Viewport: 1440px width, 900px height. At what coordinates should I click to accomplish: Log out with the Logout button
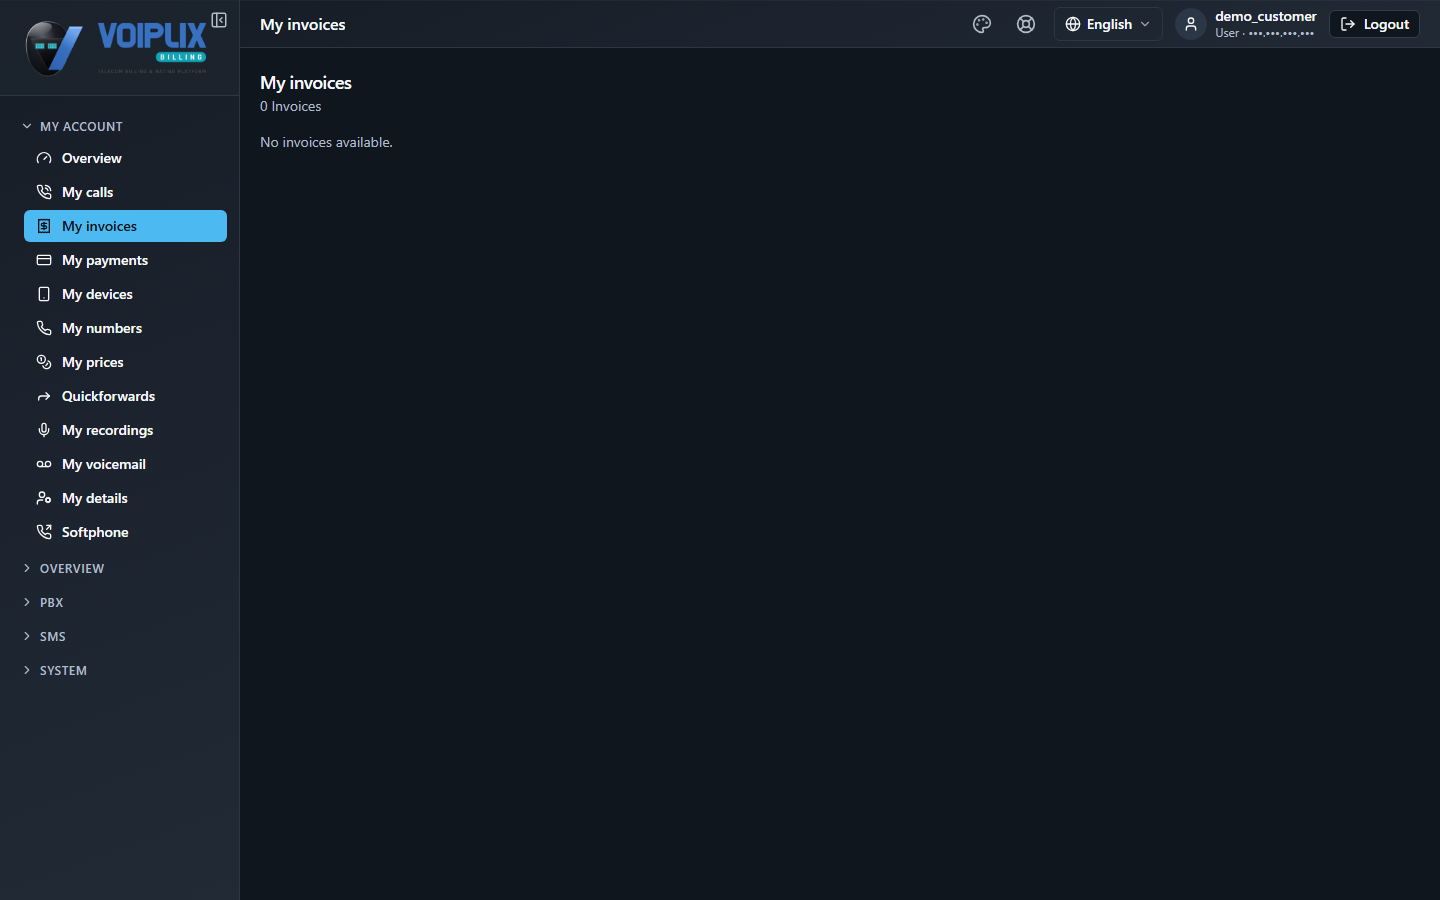coord(1374,24)
